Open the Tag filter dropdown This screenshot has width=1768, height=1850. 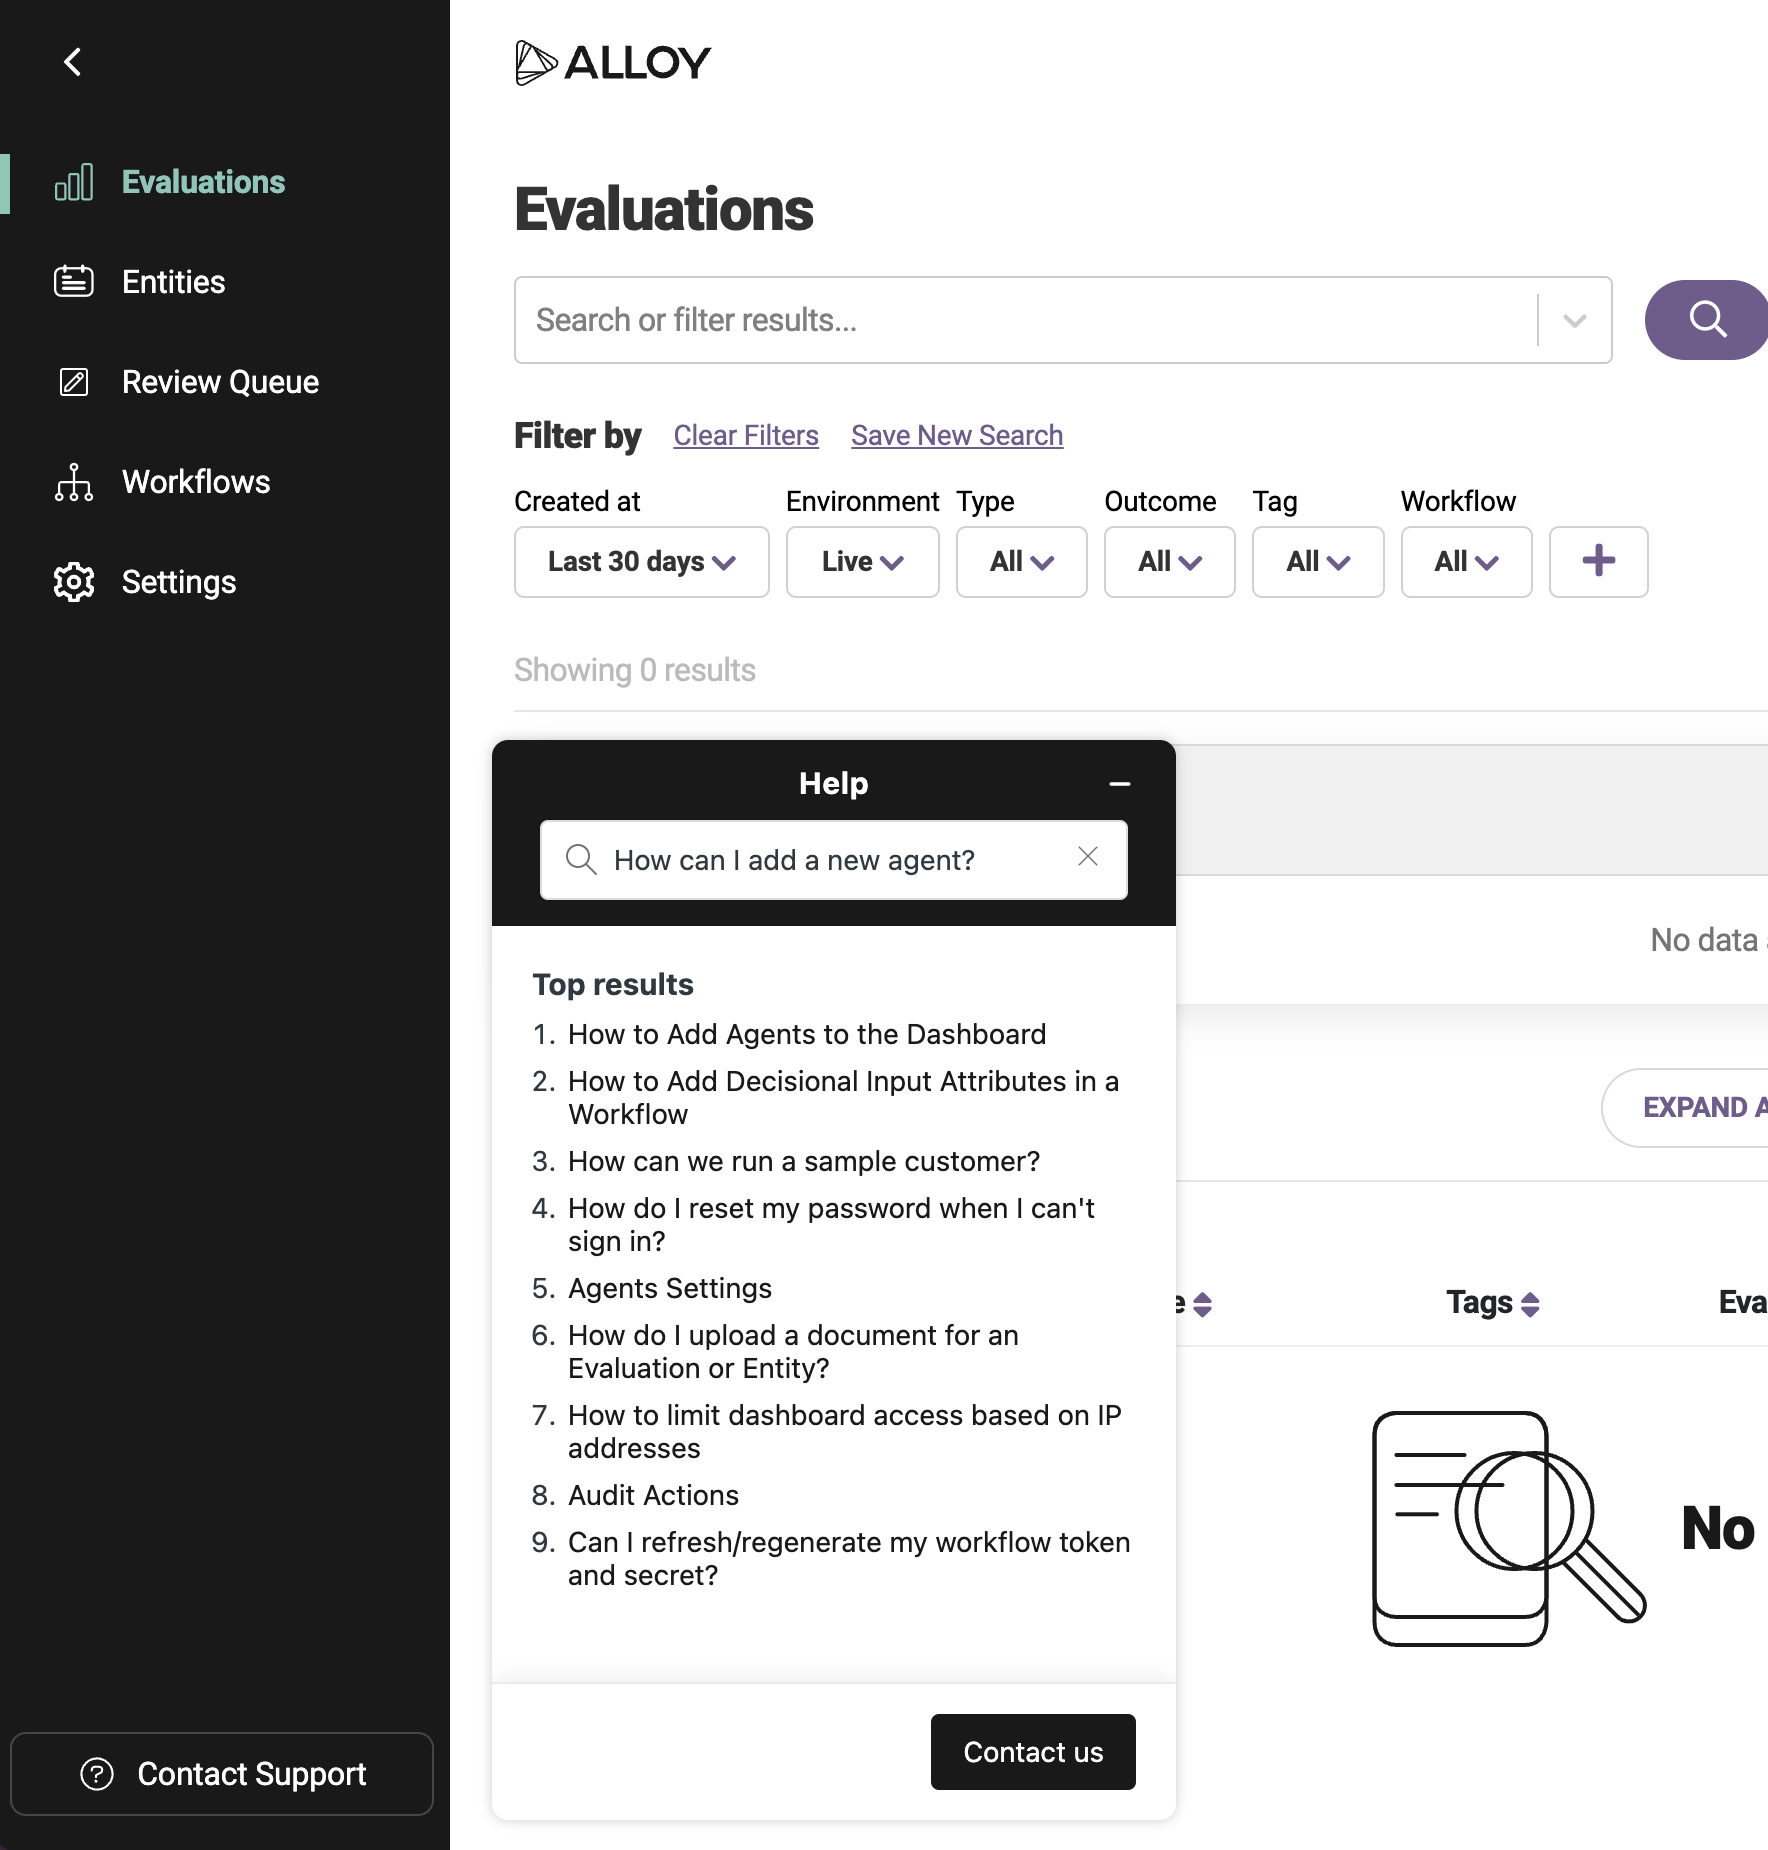[1318, 562]
